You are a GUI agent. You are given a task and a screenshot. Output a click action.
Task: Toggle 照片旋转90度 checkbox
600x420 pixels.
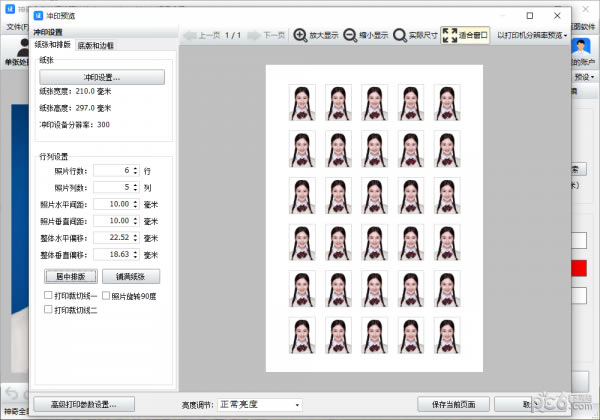coord(105,296)
